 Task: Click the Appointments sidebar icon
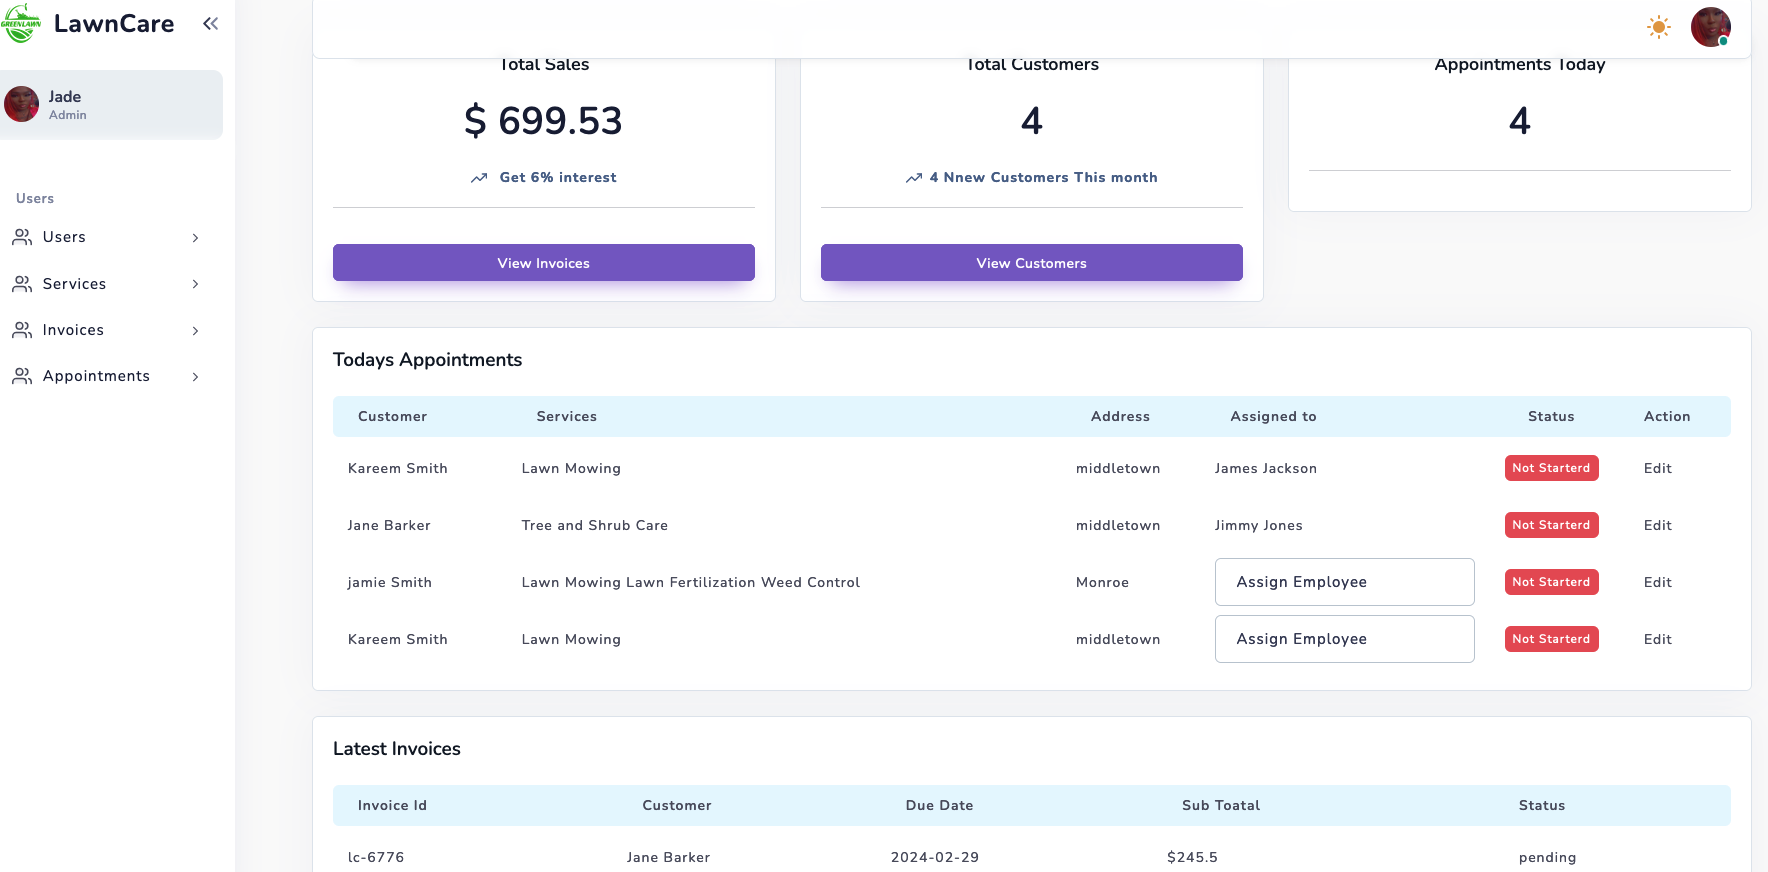[x=22, y=376]
